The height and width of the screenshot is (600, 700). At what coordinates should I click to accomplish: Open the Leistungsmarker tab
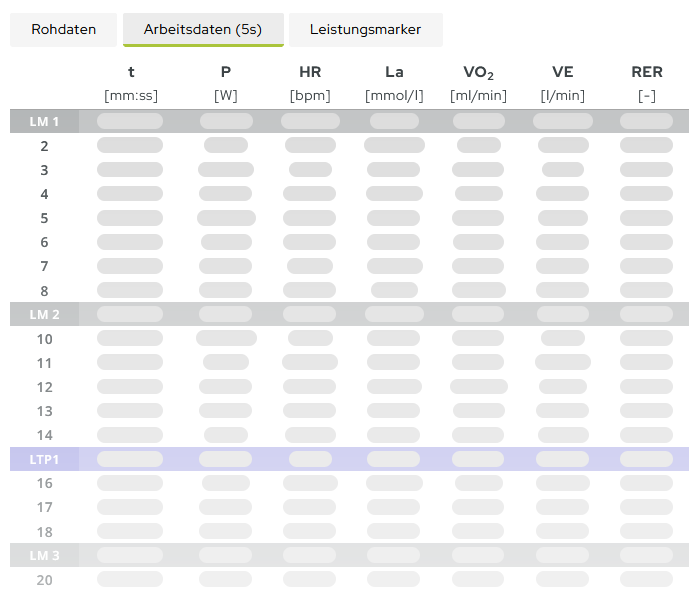pyautogui.click(x=365, y=30)
